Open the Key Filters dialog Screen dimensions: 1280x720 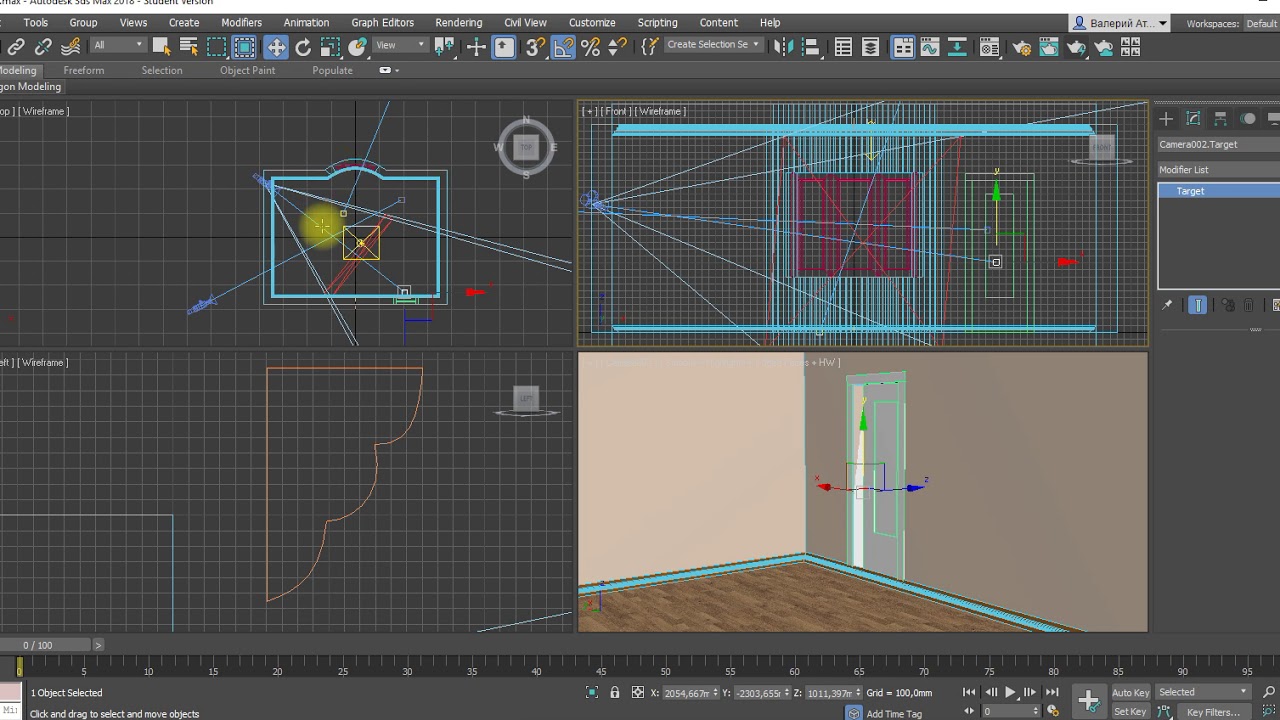tap(1213, 712)
